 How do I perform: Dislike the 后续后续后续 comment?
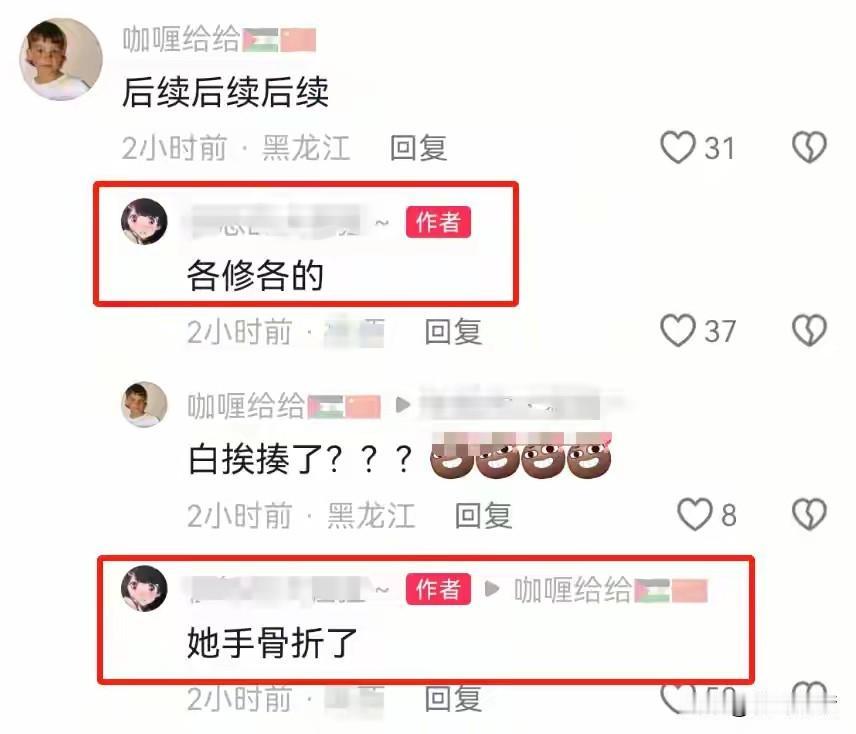(809, 147)
